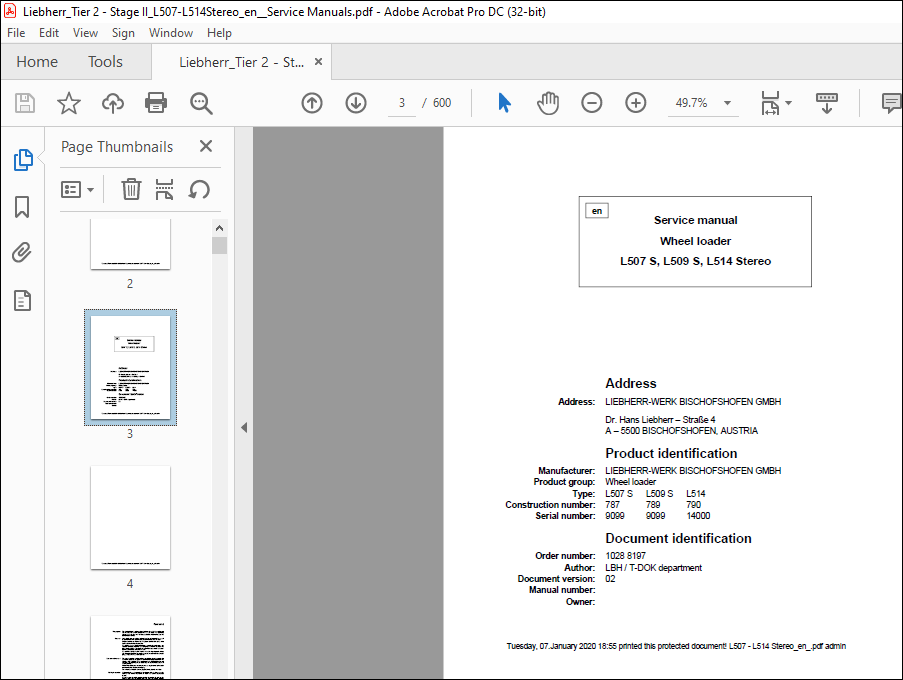Screen dimensions: 903x680
Task: Close the Page Thumbnails panel
Action: coord(206,146)
